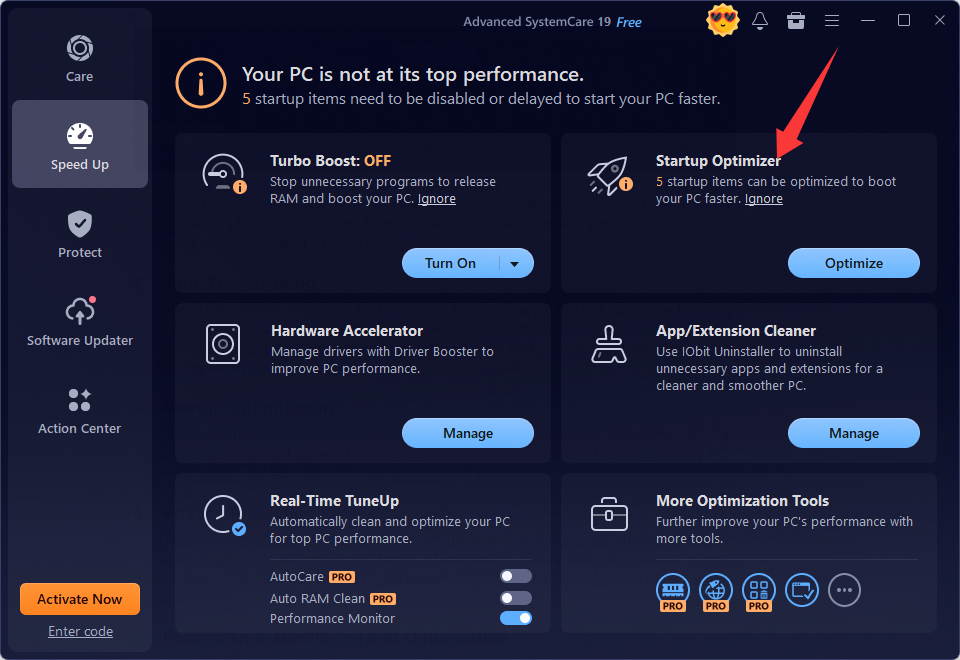
Task: Close the Advanced SystemCare window
Action: click(x=940, y=21)
